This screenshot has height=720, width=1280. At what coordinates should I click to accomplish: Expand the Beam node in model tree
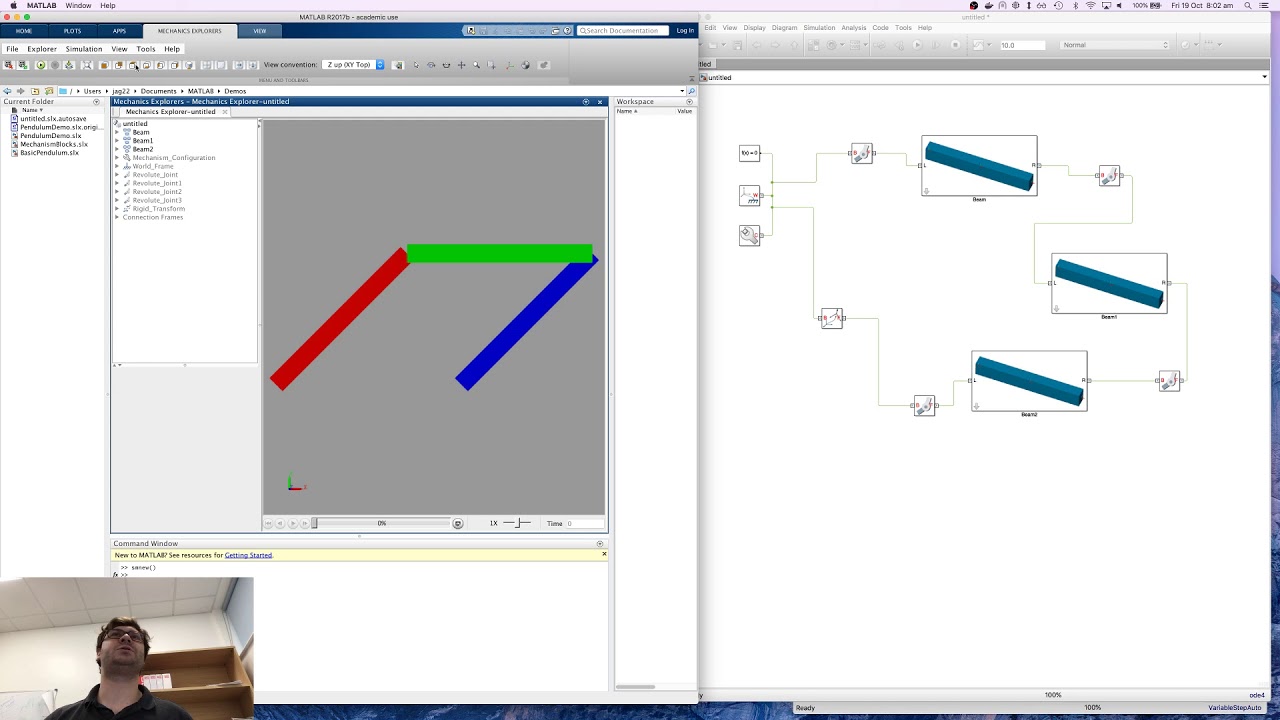click(x=117, y=132)
